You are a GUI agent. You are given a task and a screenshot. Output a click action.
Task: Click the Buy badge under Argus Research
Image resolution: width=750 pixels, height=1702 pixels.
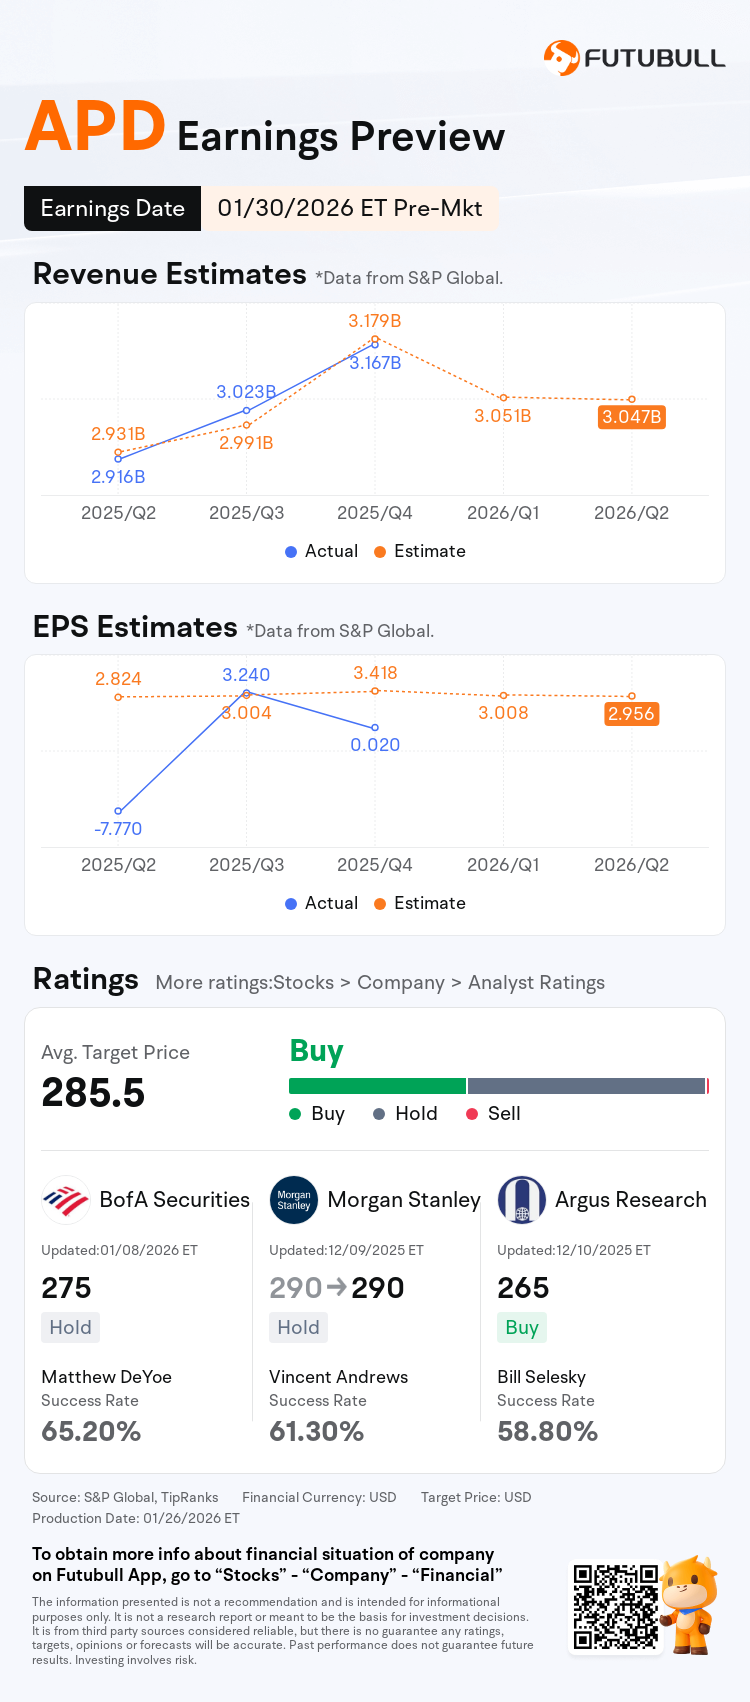click(522, 1328)
